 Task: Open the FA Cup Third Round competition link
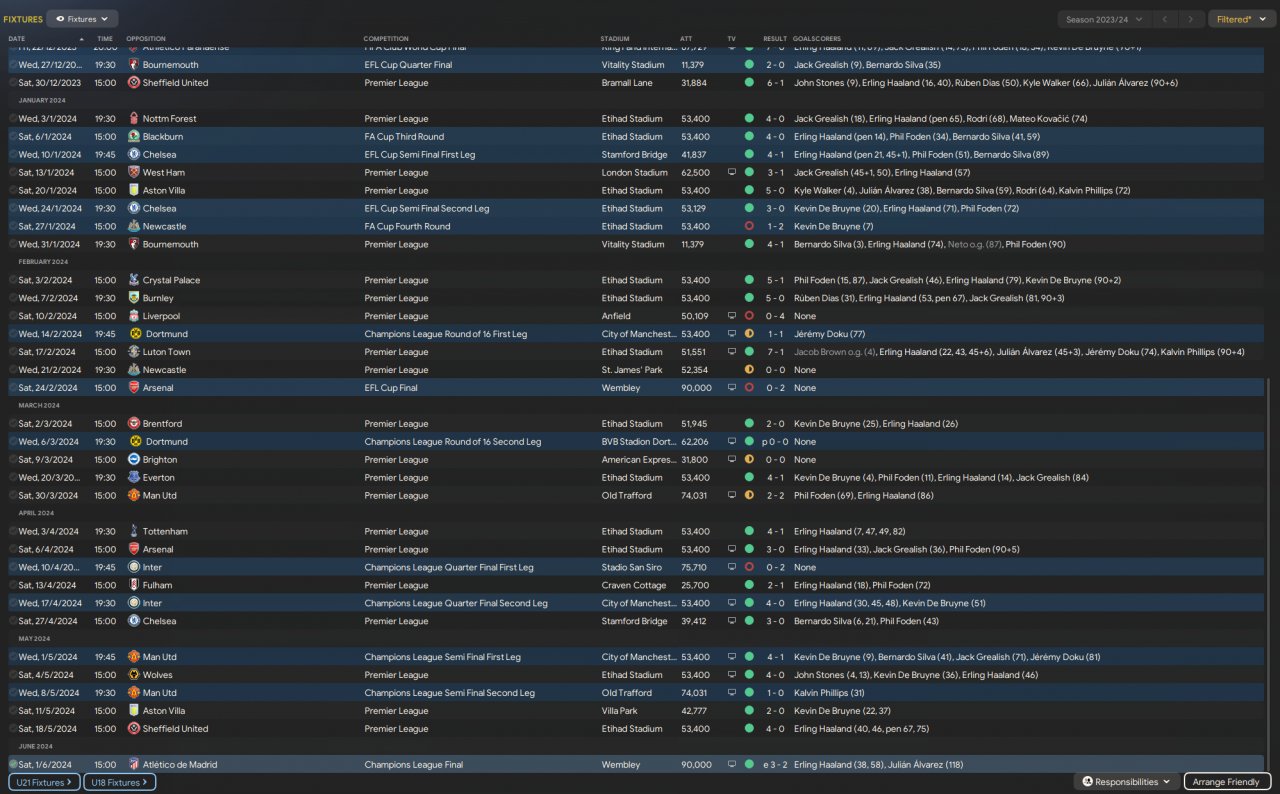click(404, 137)
